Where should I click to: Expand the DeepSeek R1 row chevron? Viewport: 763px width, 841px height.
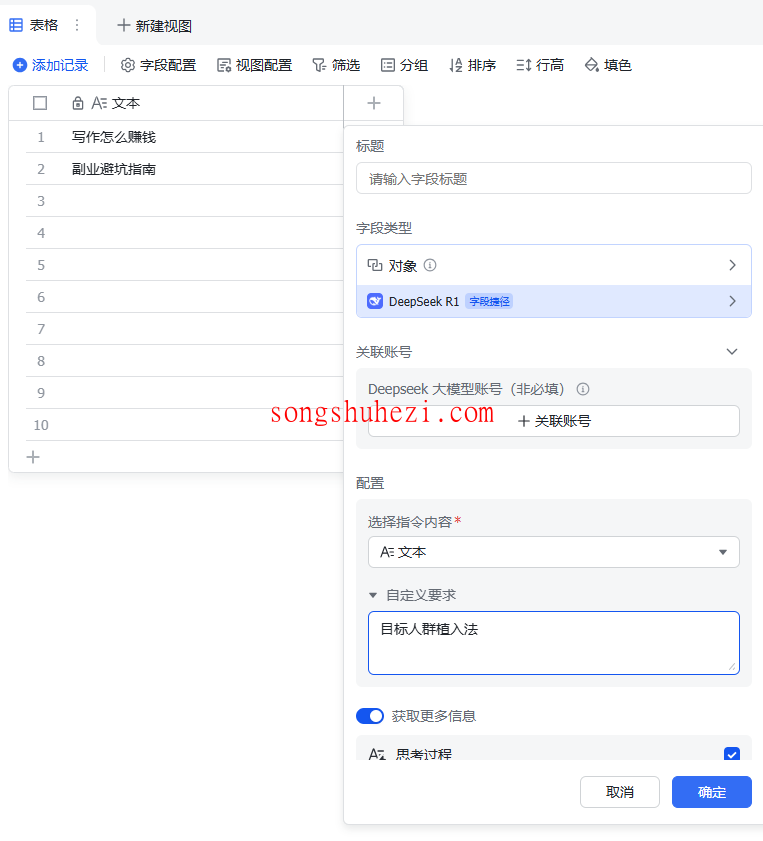732,301
